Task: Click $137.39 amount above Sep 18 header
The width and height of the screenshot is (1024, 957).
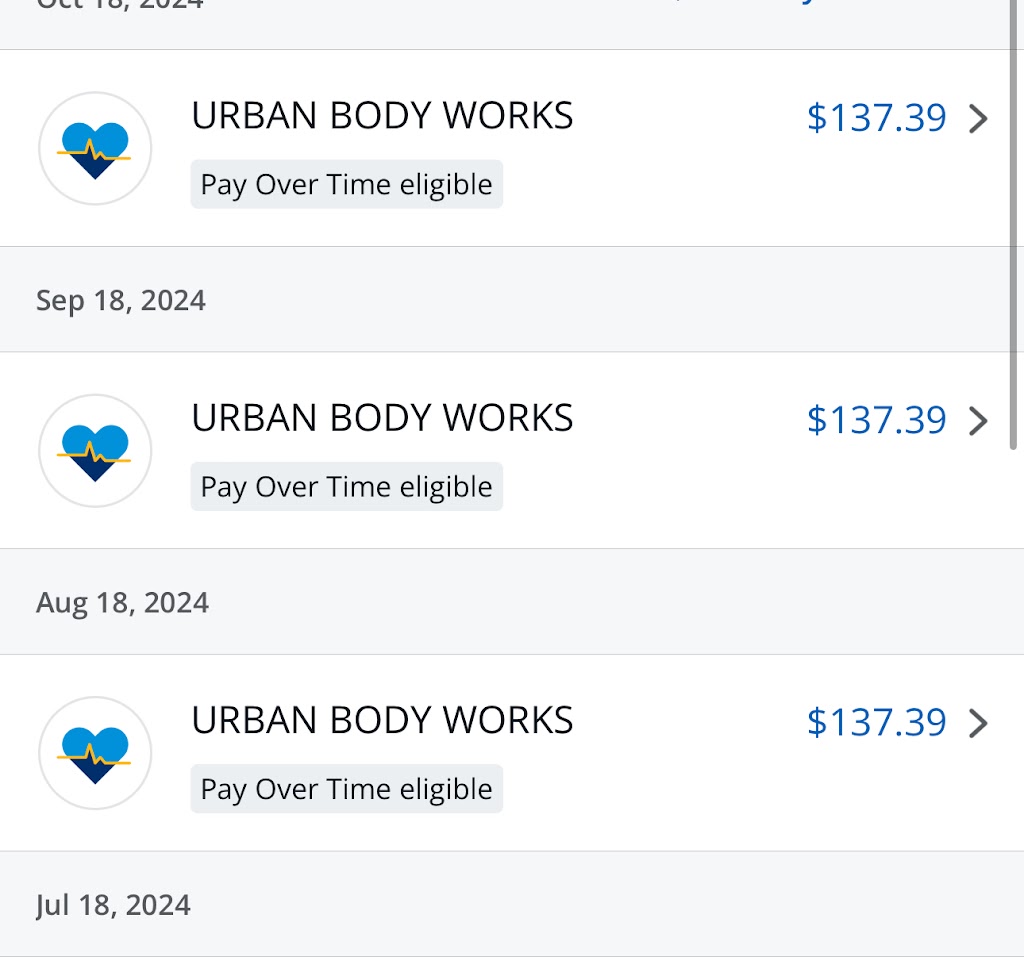Action: click(876, 118)
